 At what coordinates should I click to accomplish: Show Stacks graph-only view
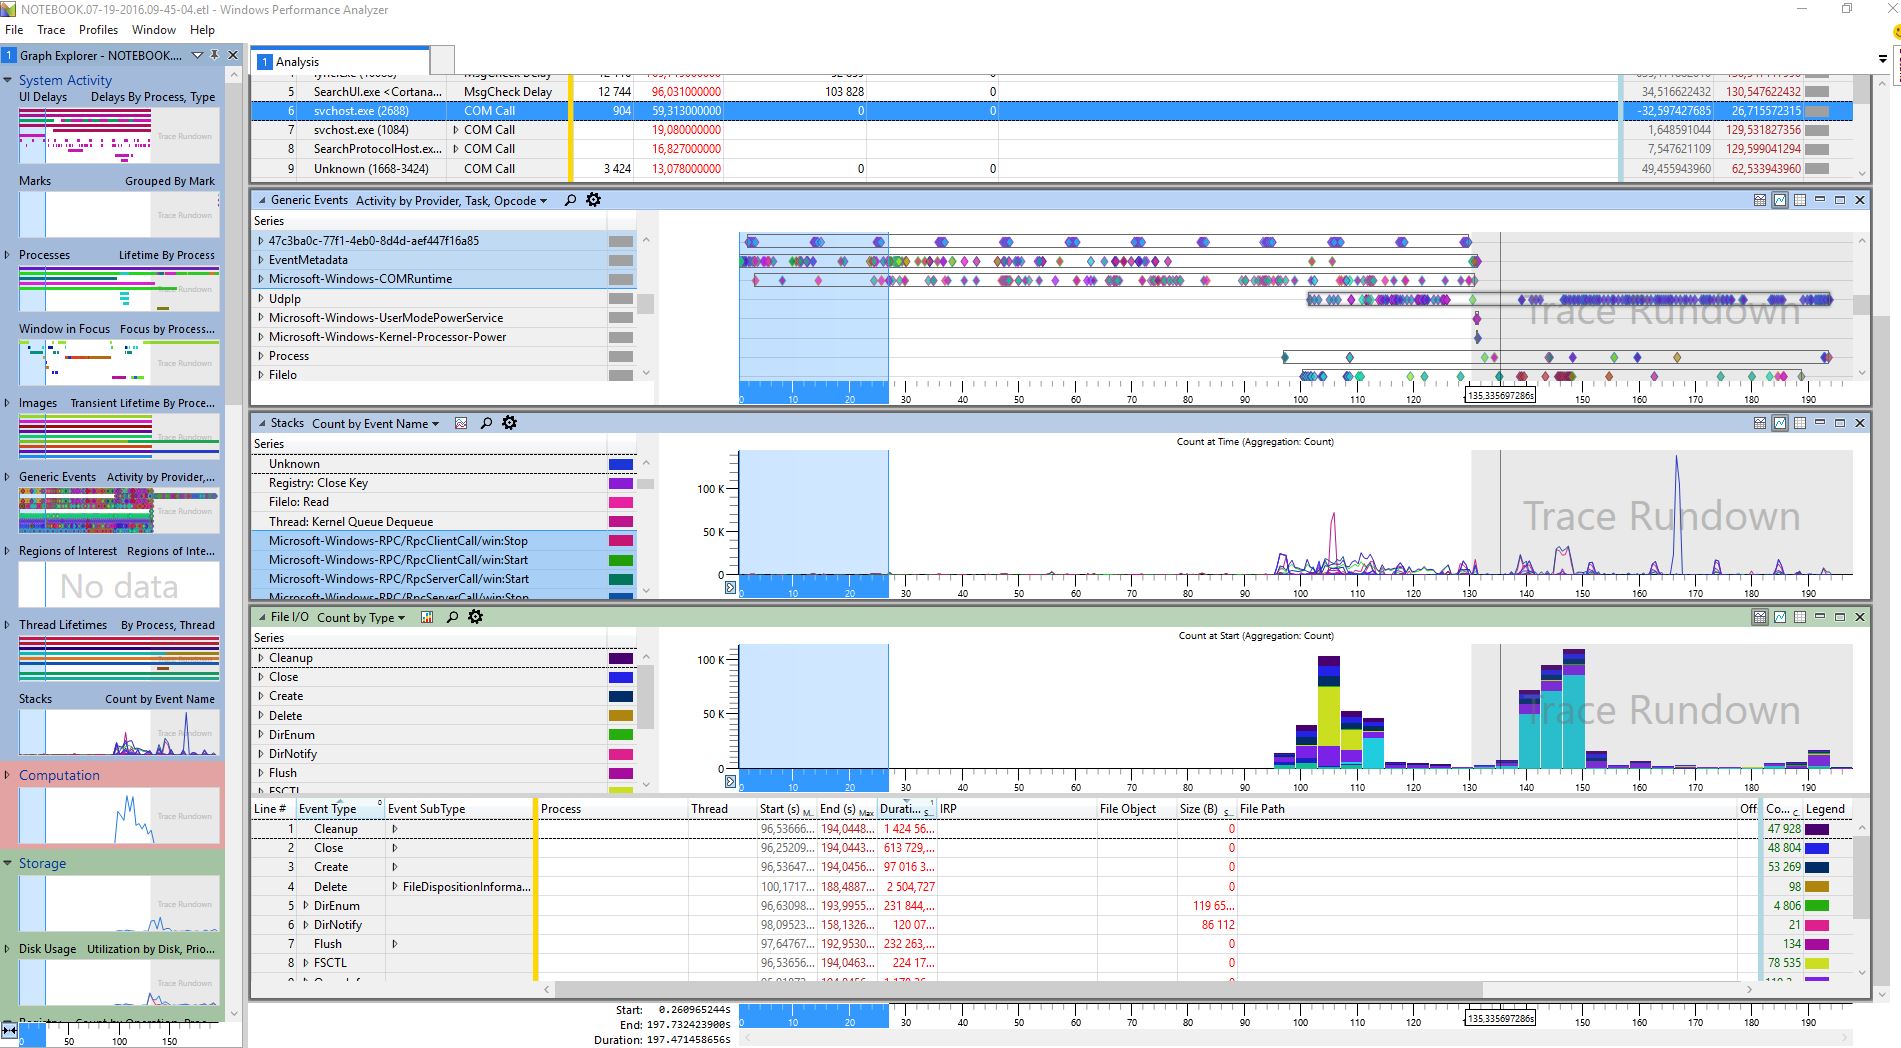pos(1780,423)
